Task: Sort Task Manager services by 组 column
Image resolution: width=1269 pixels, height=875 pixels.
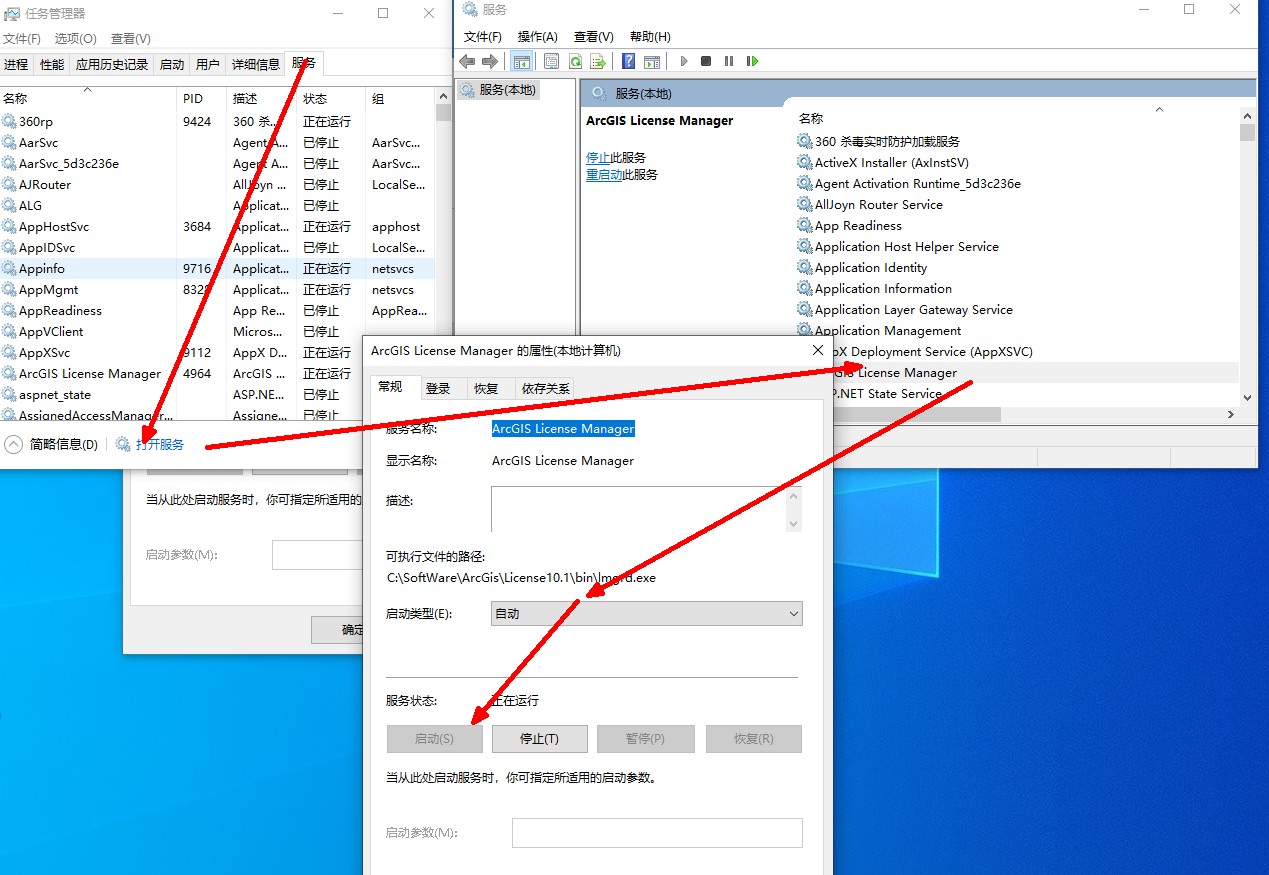Action: (x=400, y=98)
